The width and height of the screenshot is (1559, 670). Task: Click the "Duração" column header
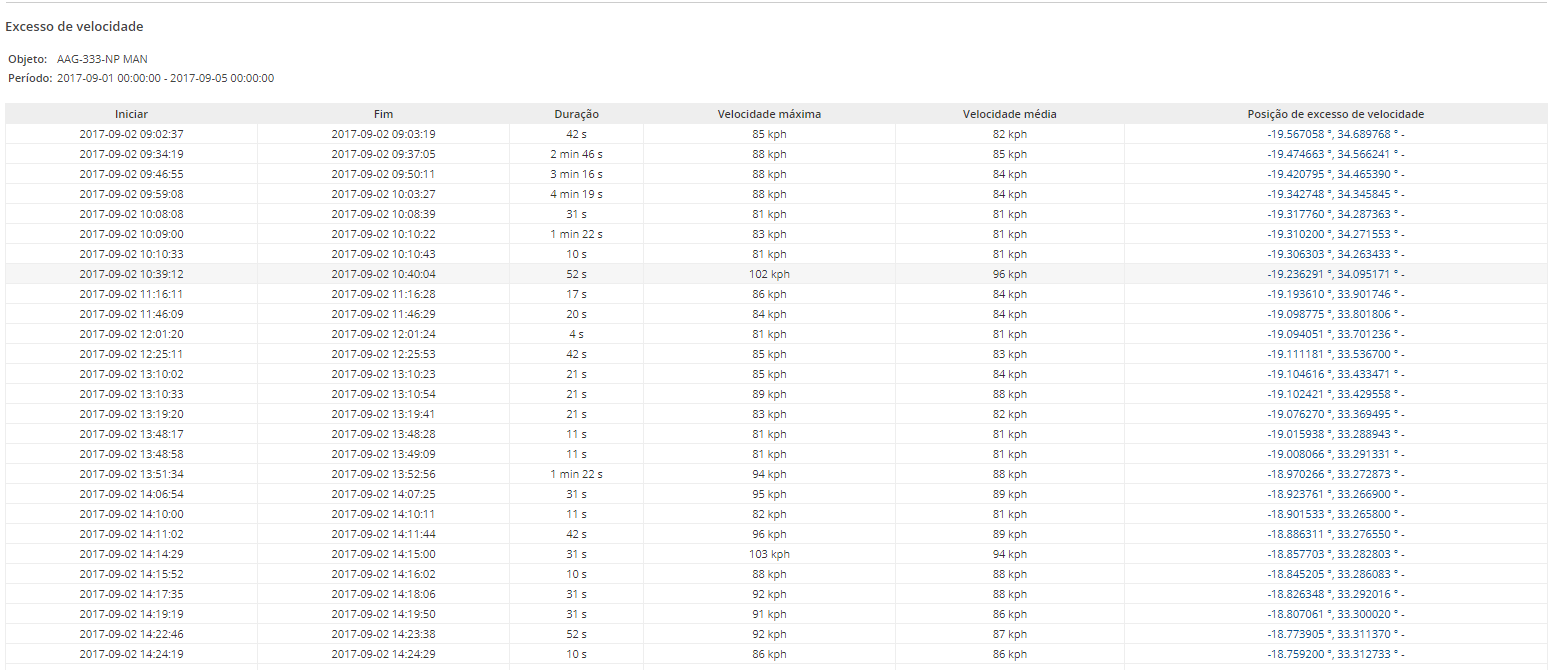[576, 114]
